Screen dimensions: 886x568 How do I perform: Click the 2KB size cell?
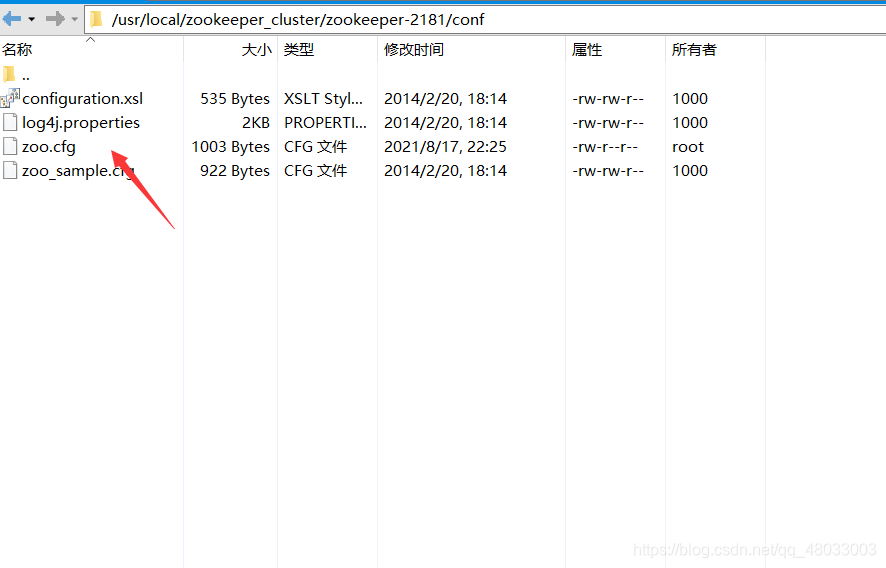[x=256, y=123]
